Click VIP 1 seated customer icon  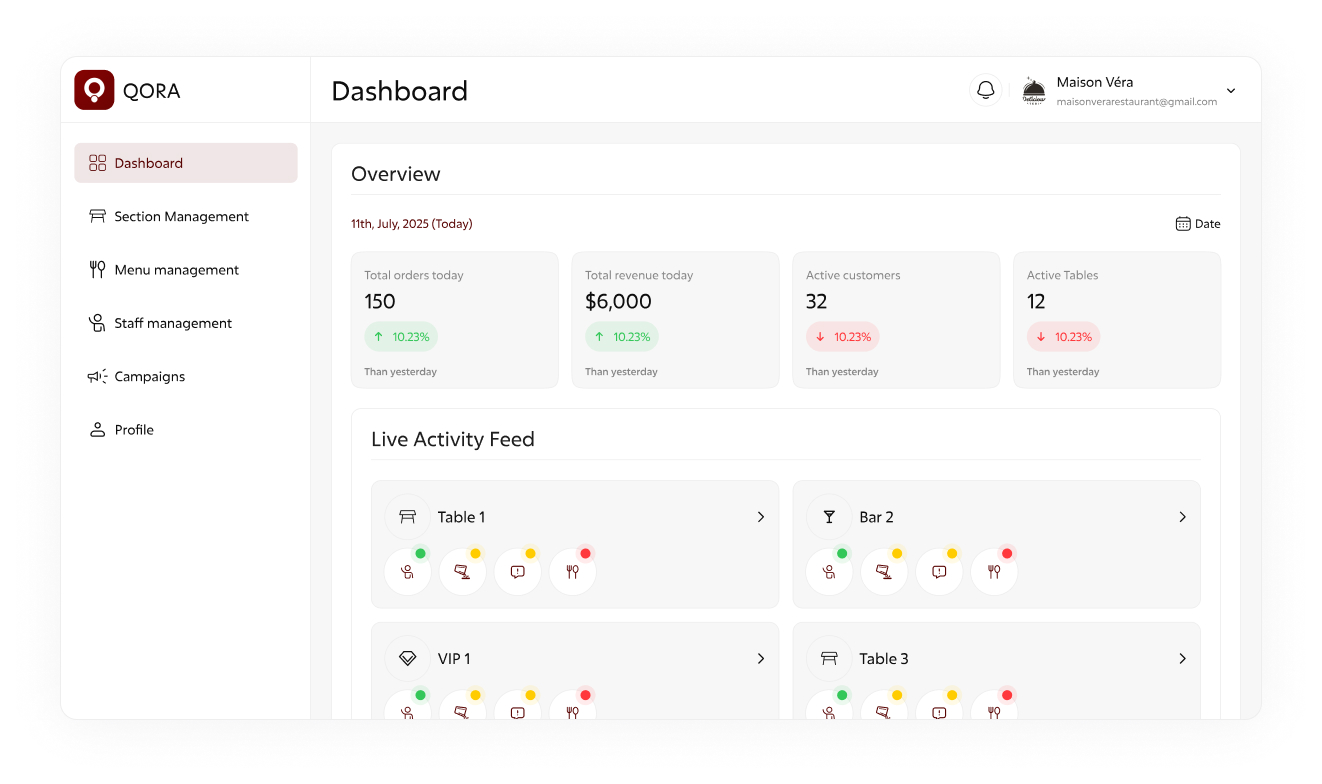click(408, 706)
